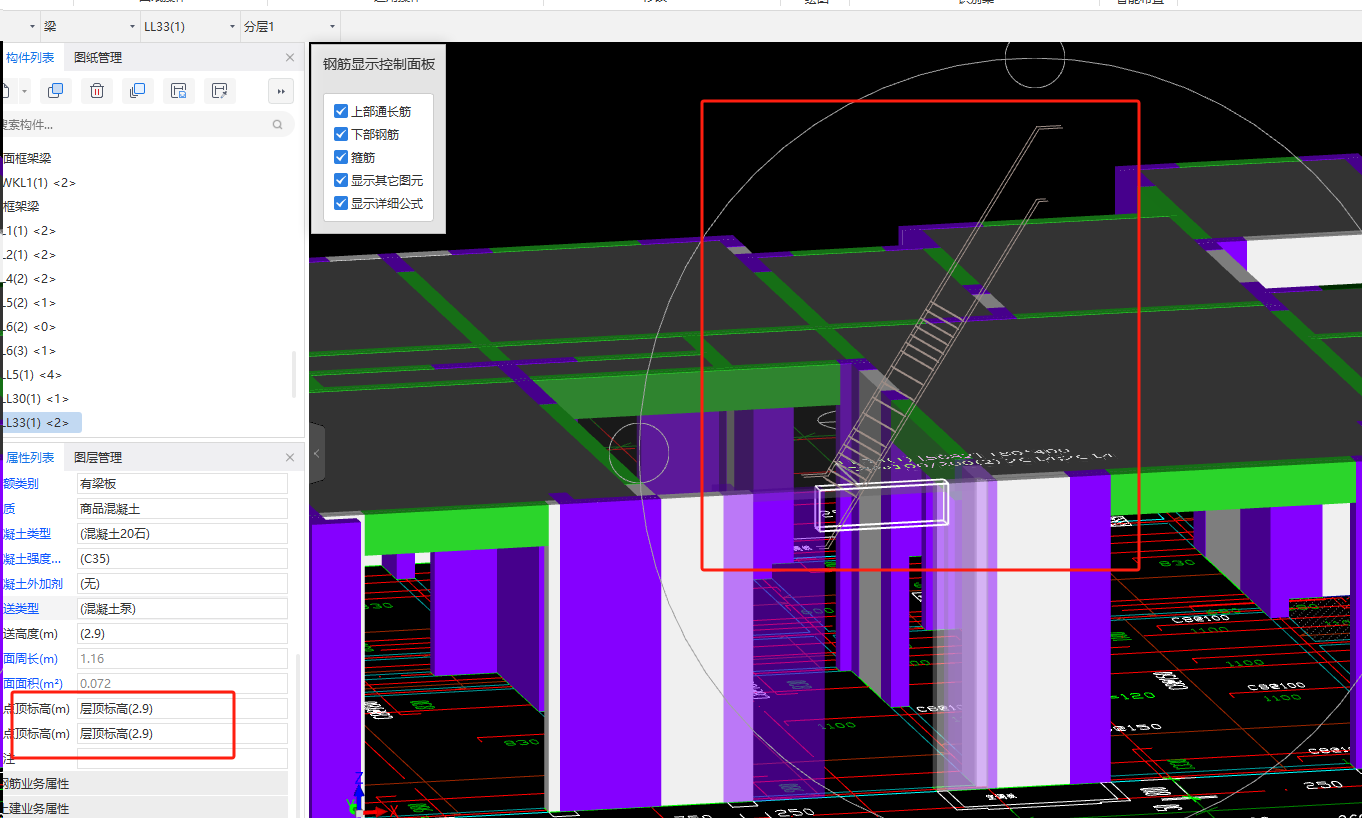Switch to 属性列表 tab

click(x=30, y=457)
